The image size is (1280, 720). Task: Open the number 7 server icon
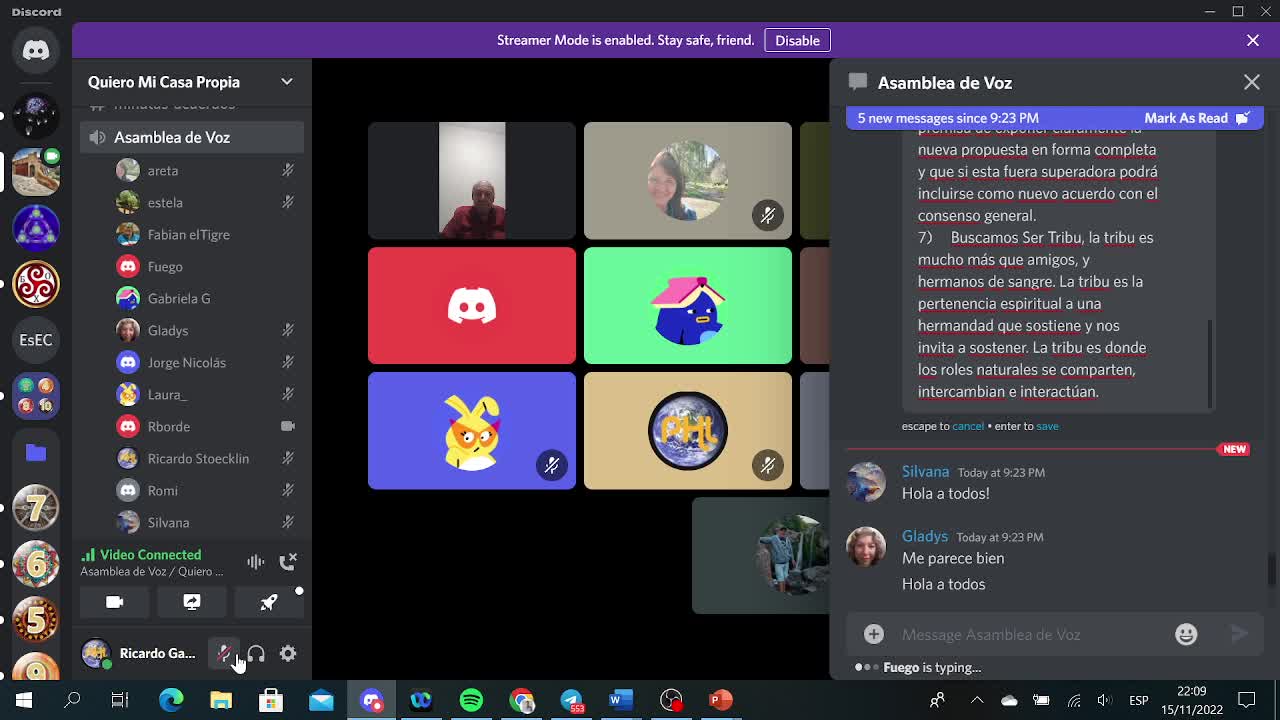[x=36, y=508]
